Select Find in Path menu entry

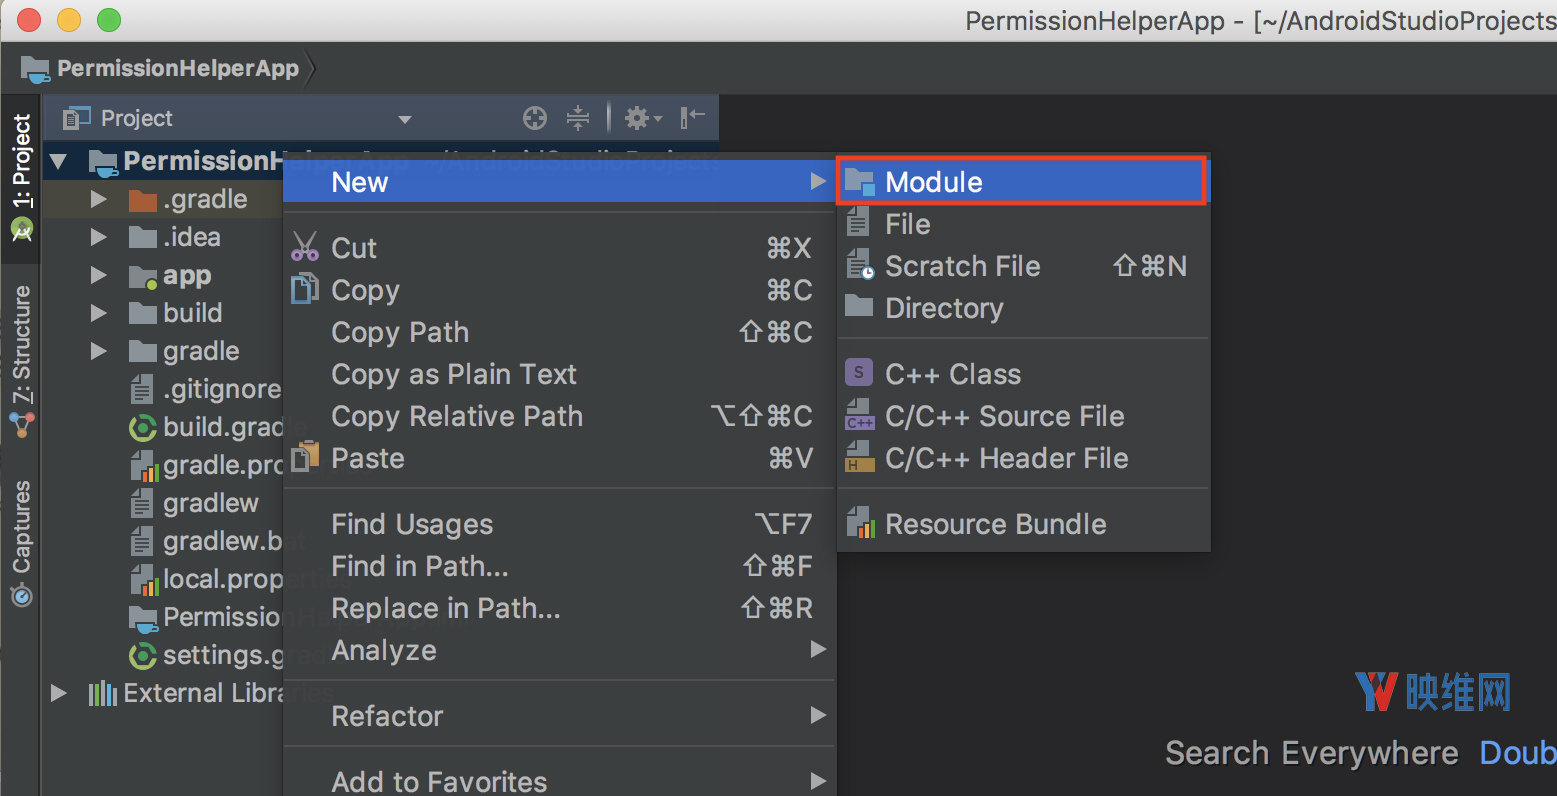(420, 566)
